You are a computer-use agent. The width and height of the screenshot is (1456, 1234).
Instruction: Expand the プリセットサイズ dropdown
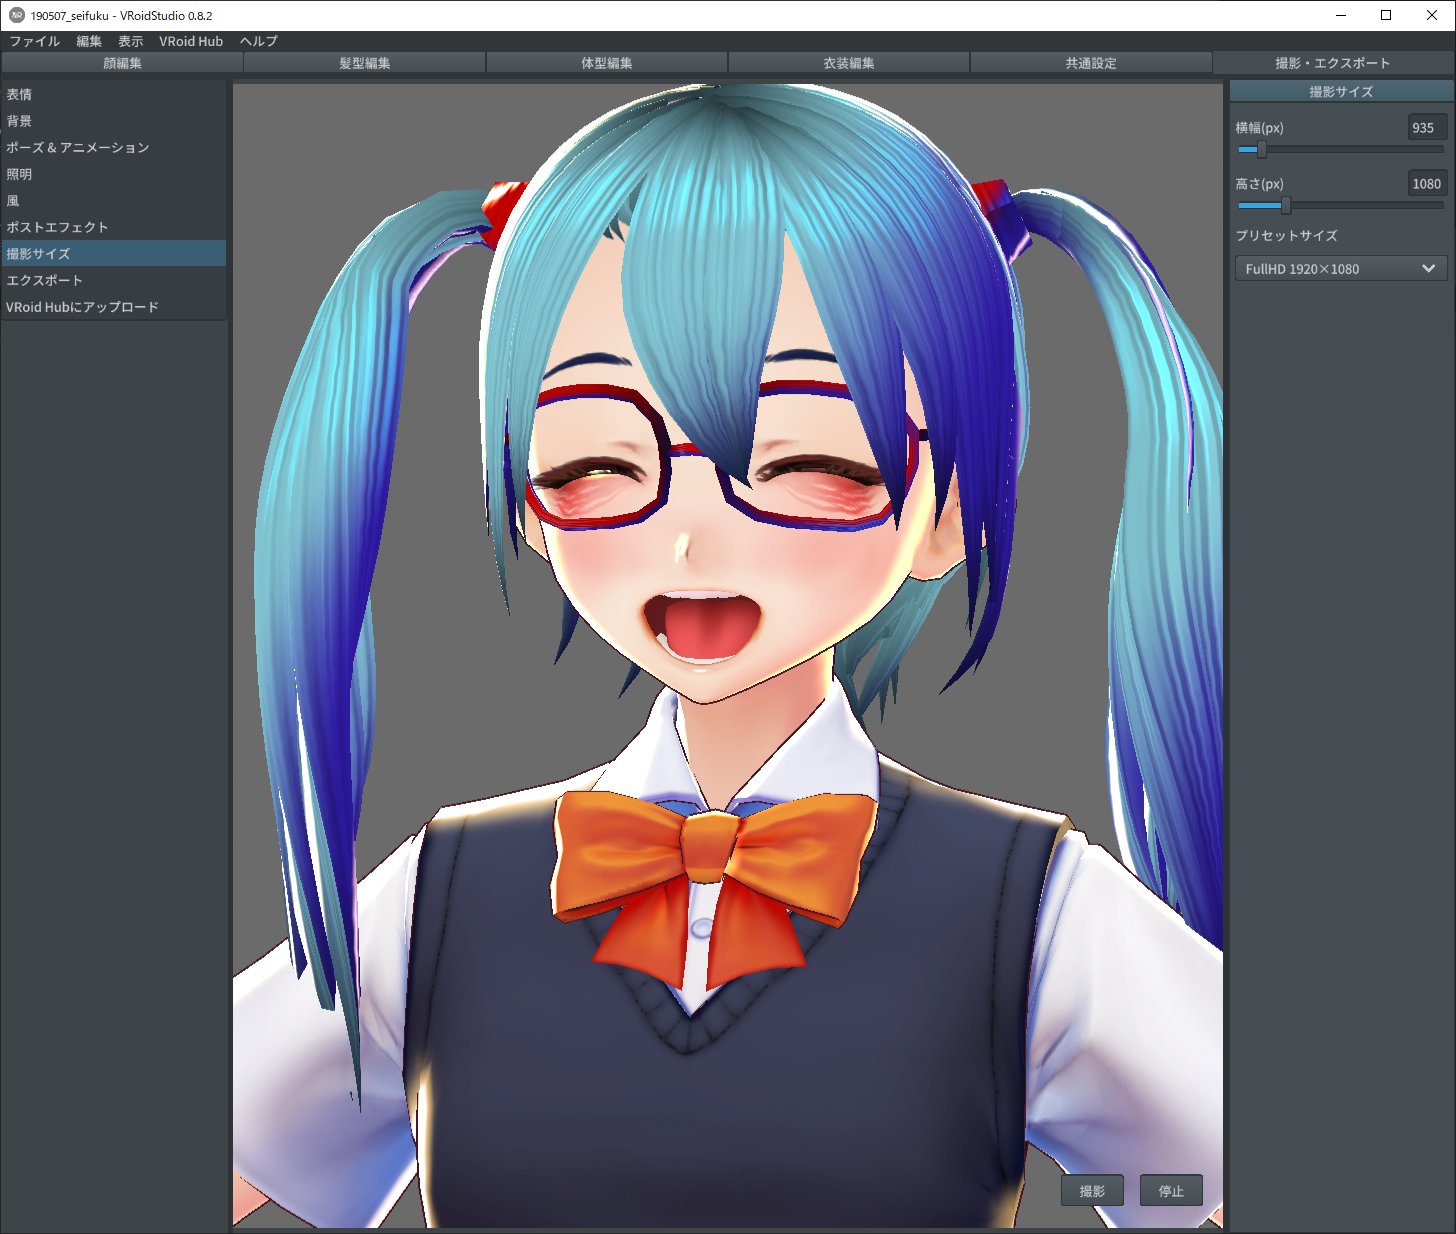pyautogui.click(x=1340, y=268)
